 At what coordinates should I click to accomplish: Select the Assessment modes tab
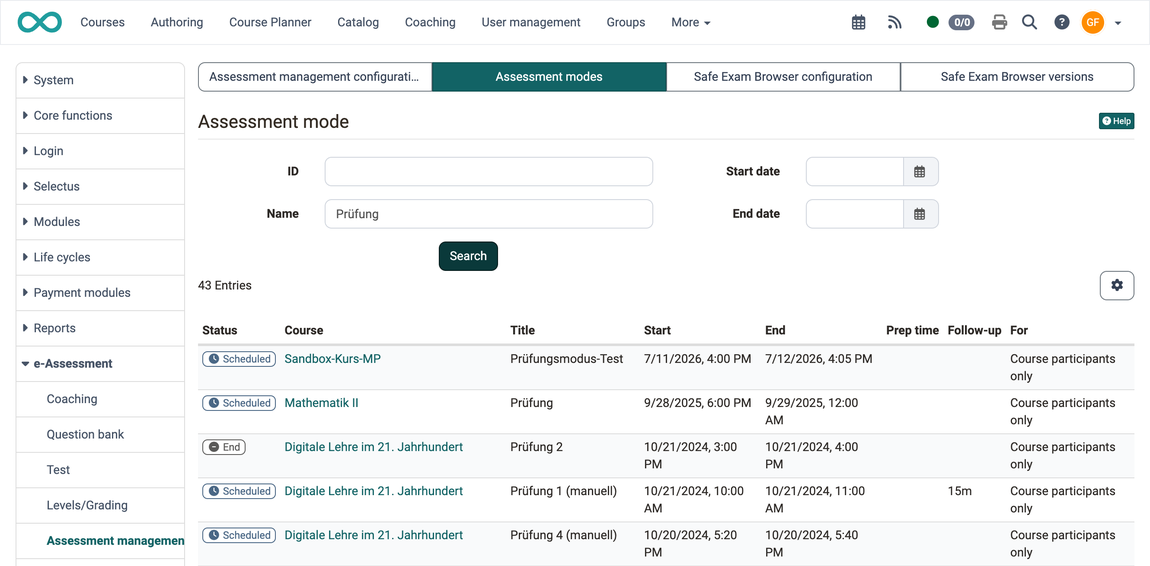(x=549, y=77)
